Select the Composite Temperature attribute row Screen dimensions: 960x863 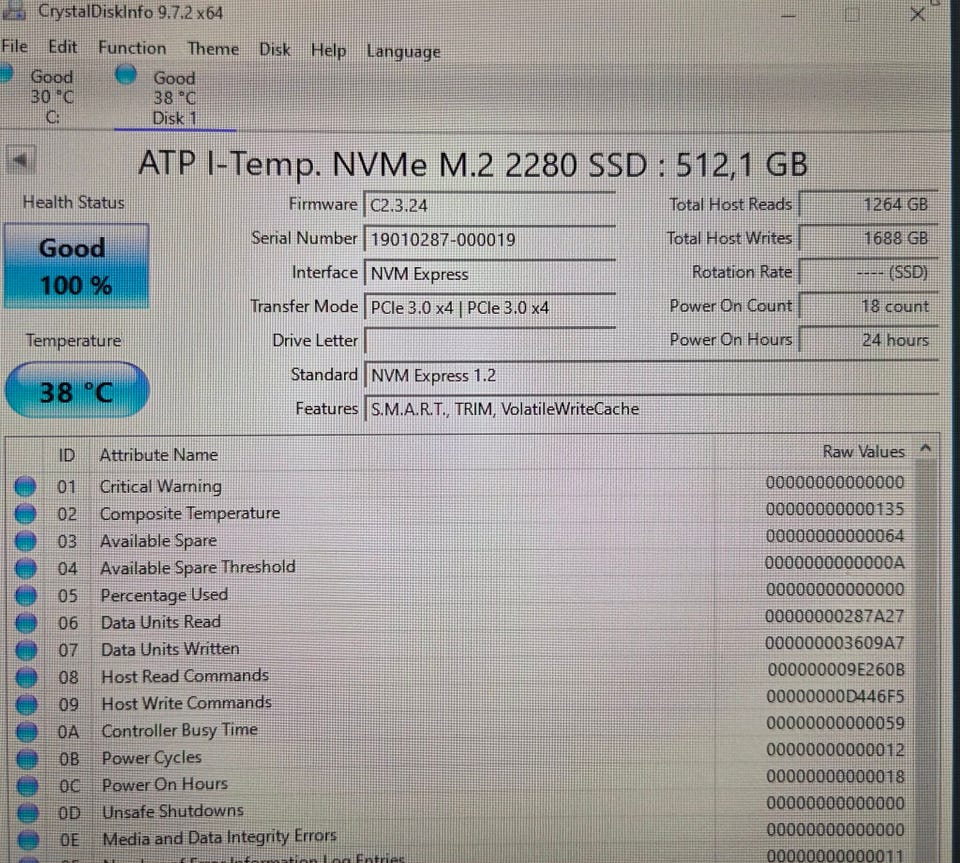[462, 512]
